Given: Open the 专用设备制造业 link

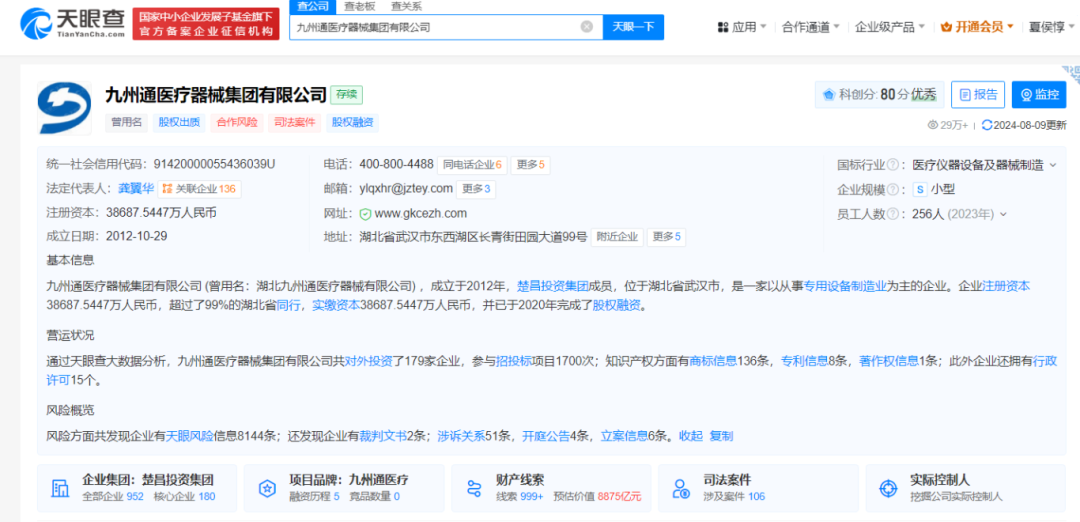Looking at the screenshot, I should [846, 286].
